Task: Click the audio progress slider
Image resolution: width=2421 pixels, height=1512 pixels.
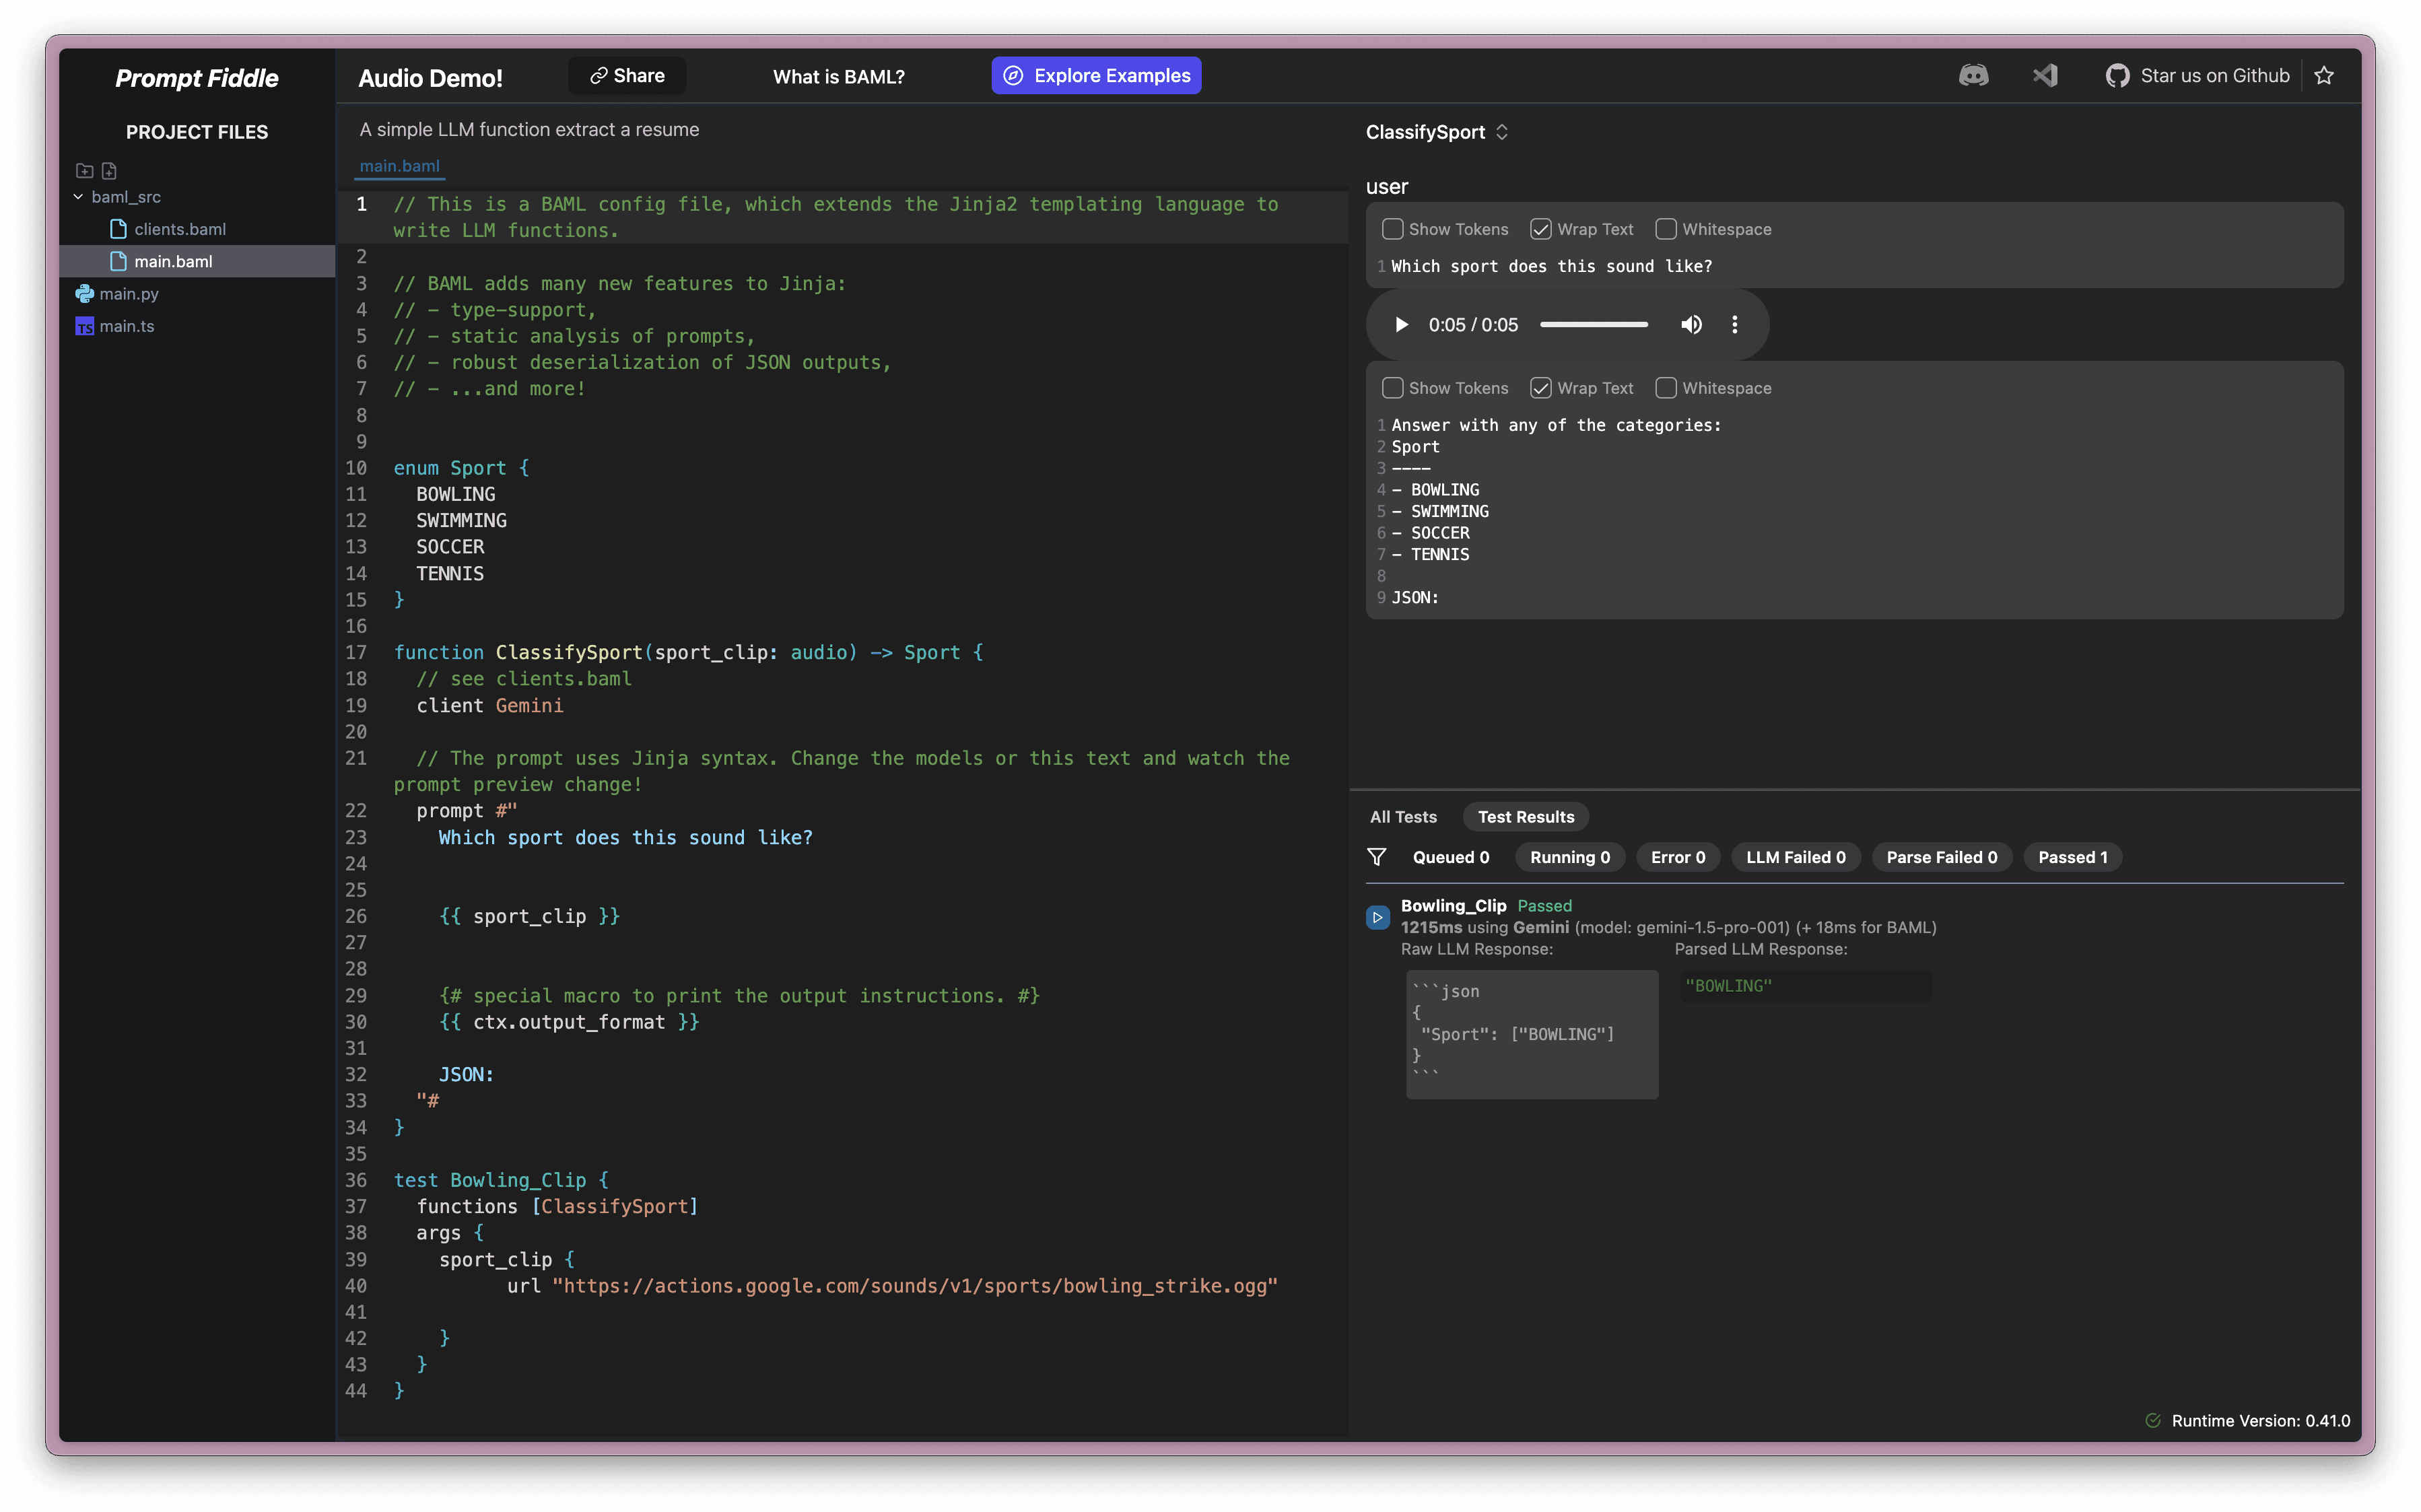Action: pyautogui.click(x=1593, y=325)
